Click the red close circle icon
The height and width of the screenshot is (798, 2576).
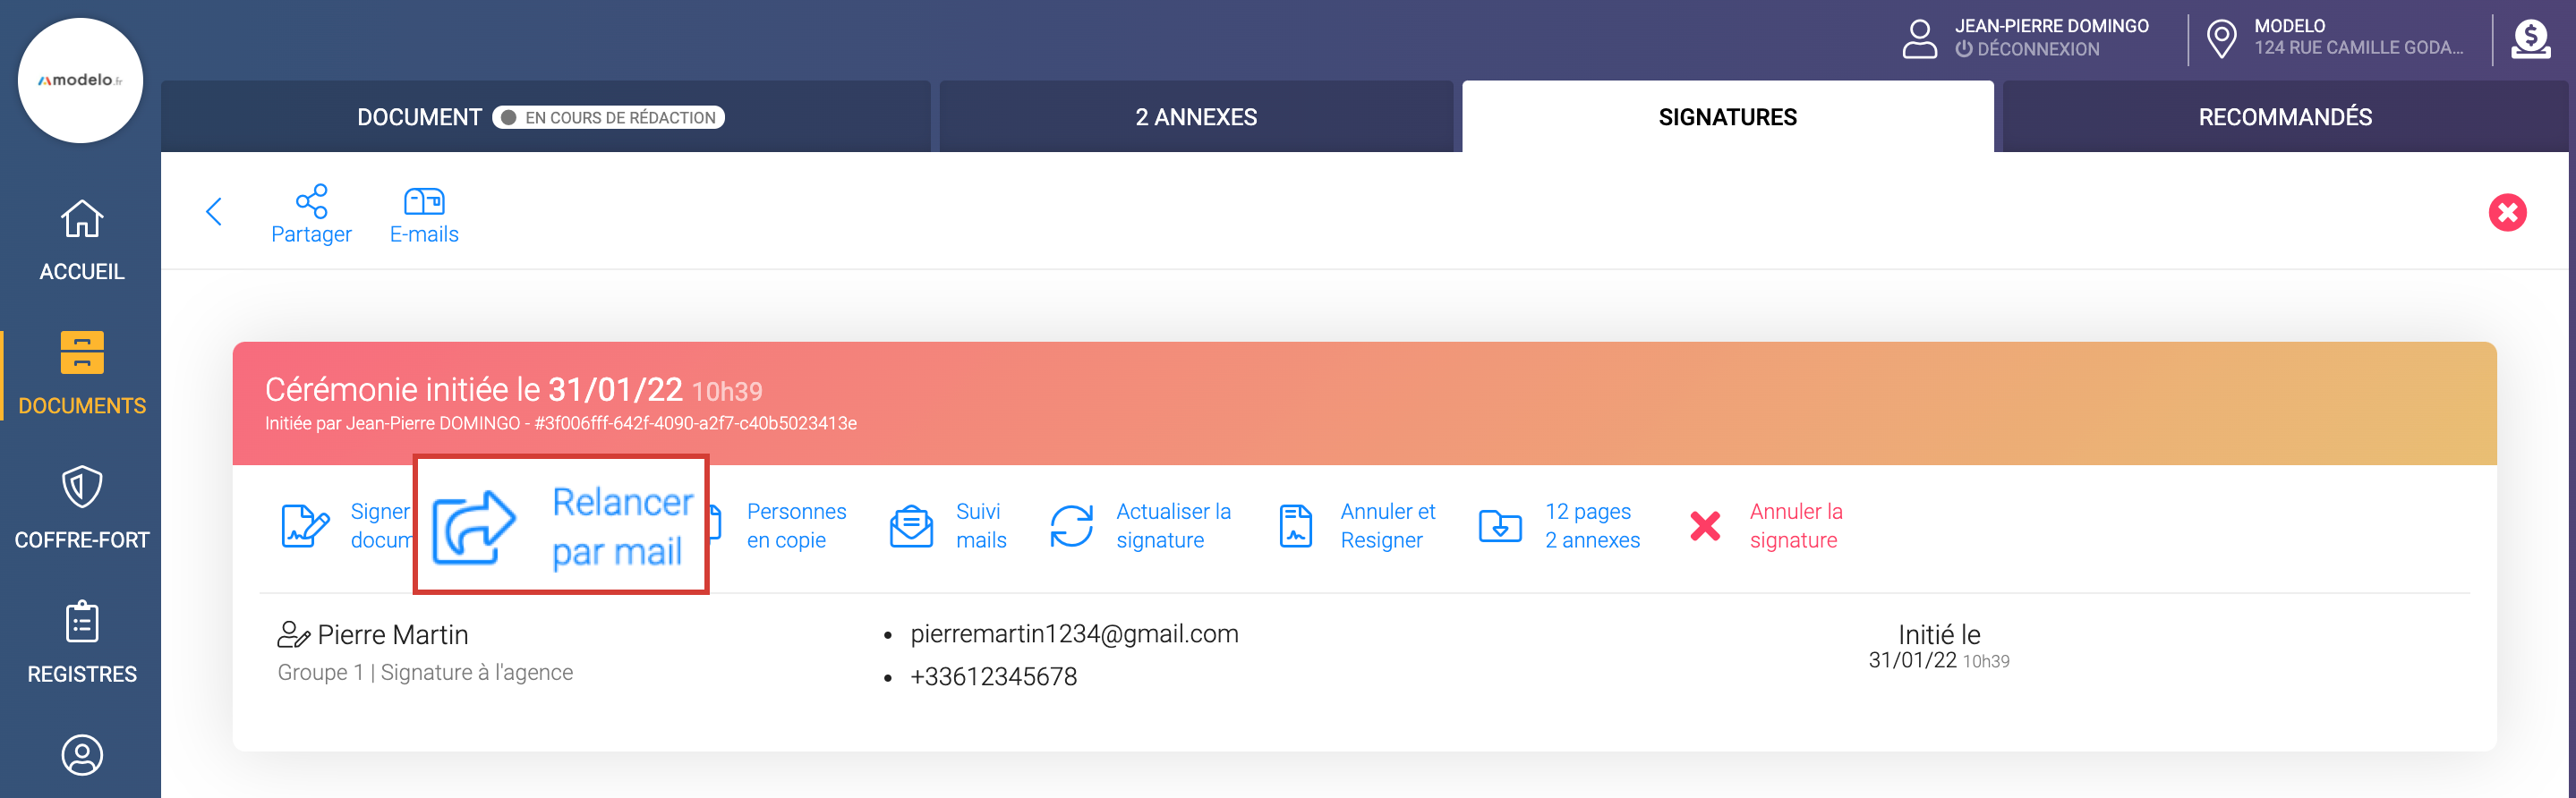[x=2506, y=212]
